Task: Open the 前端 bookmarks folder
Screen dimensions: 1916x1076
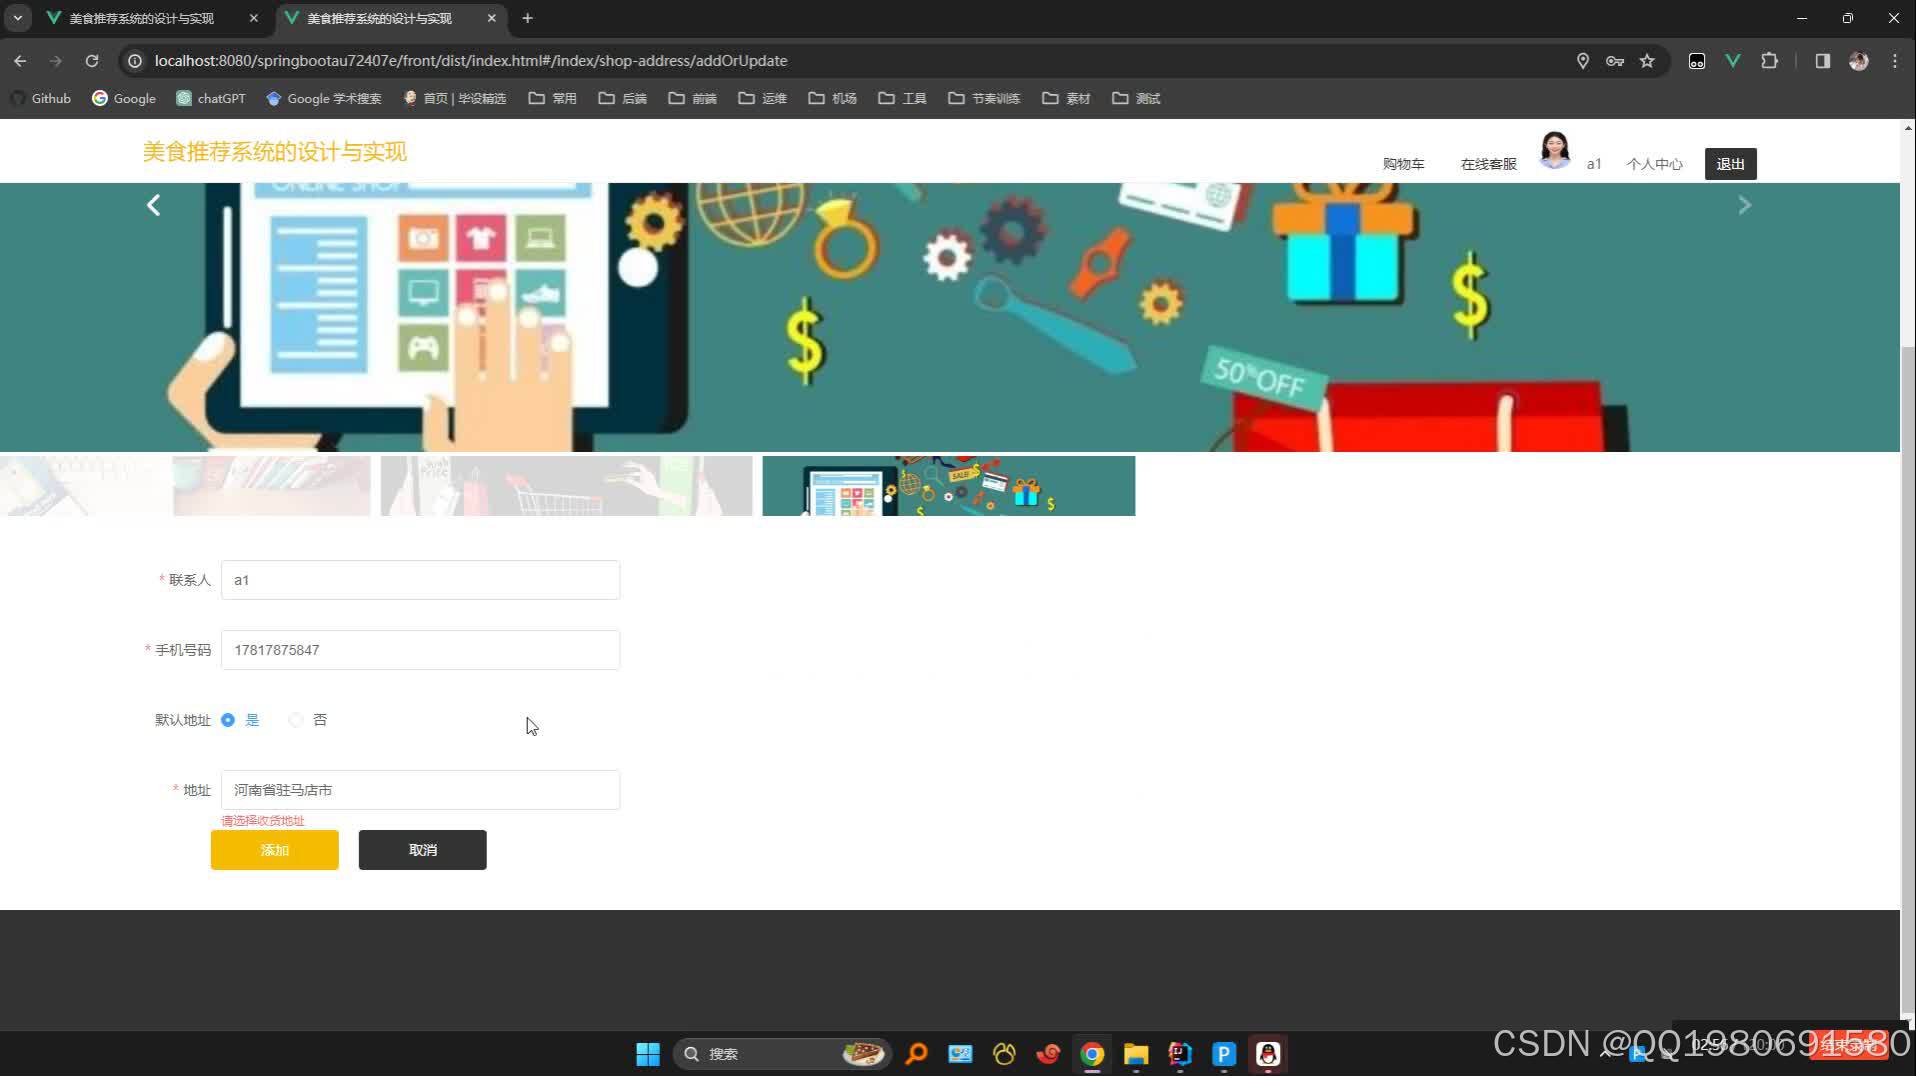Action: click(692, 98)
